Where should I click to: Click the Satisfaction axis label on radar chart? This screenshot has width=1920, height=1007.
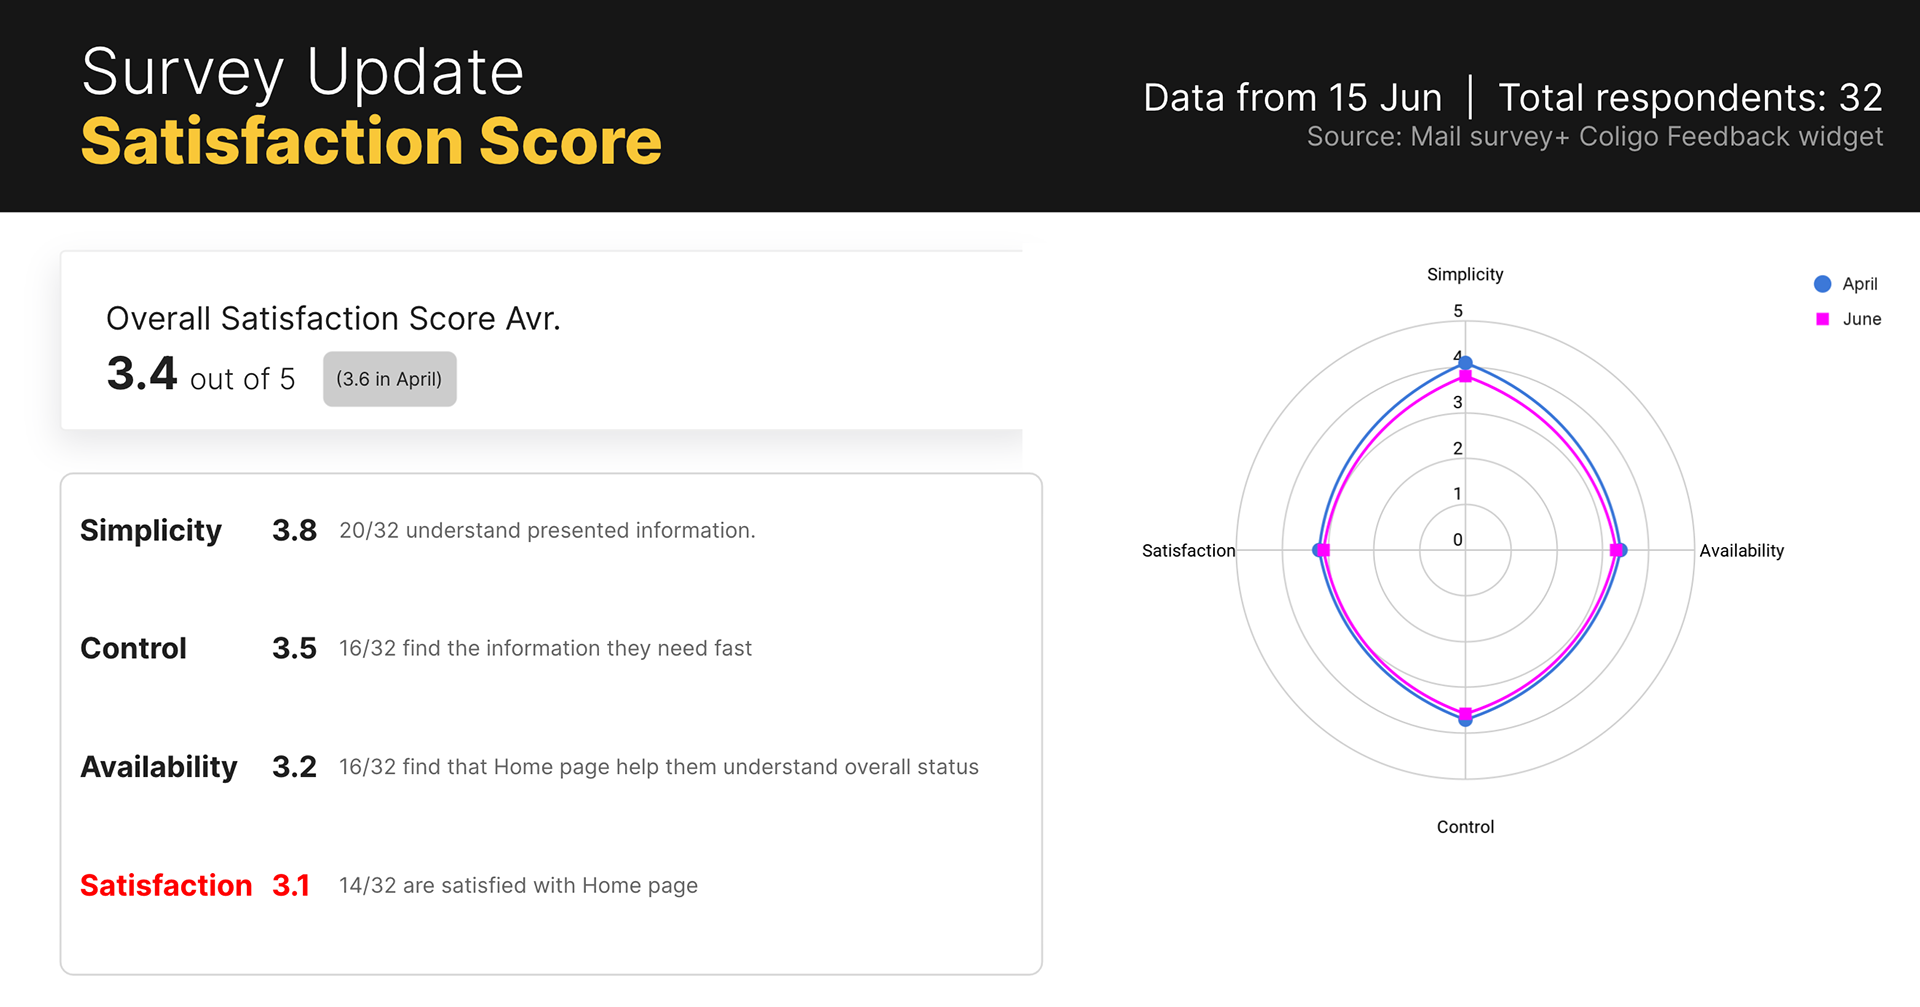click(1188, 550)
